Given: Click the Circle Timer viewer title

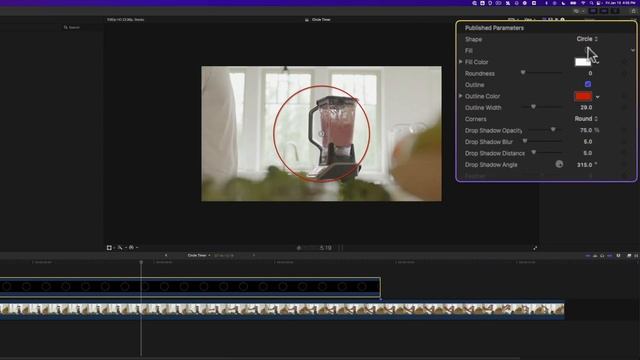Looking at the screenshot, I should (321, 20).
